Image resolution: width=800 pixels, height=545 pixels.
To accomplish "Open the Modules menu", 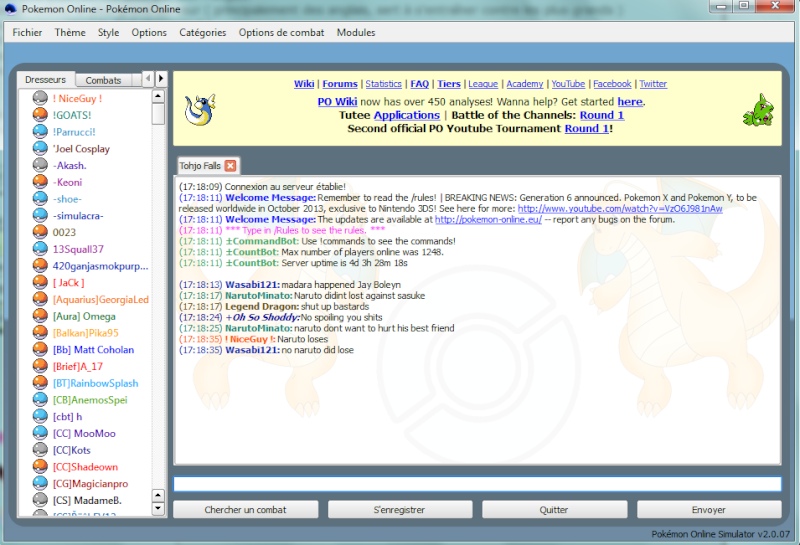I will (x=356, y=33).
